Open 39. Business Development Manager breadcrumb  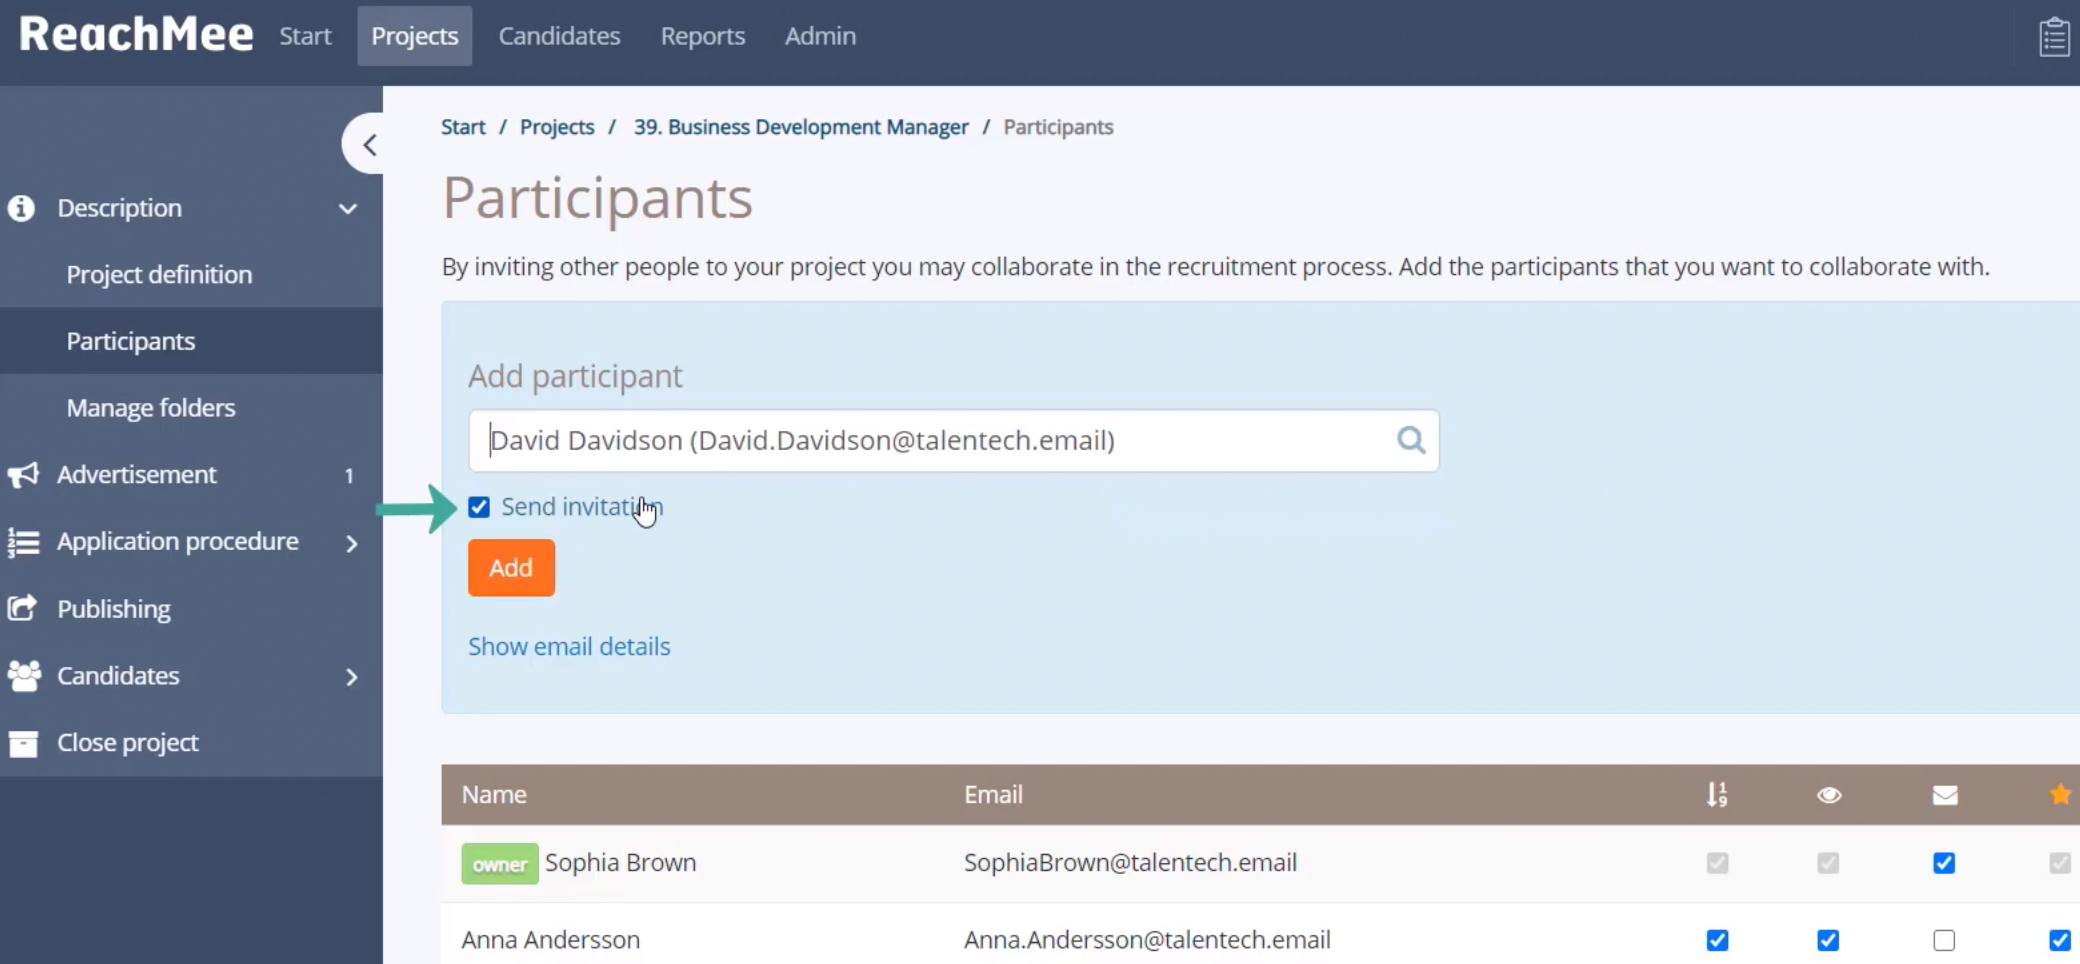[x=801, y=127]
